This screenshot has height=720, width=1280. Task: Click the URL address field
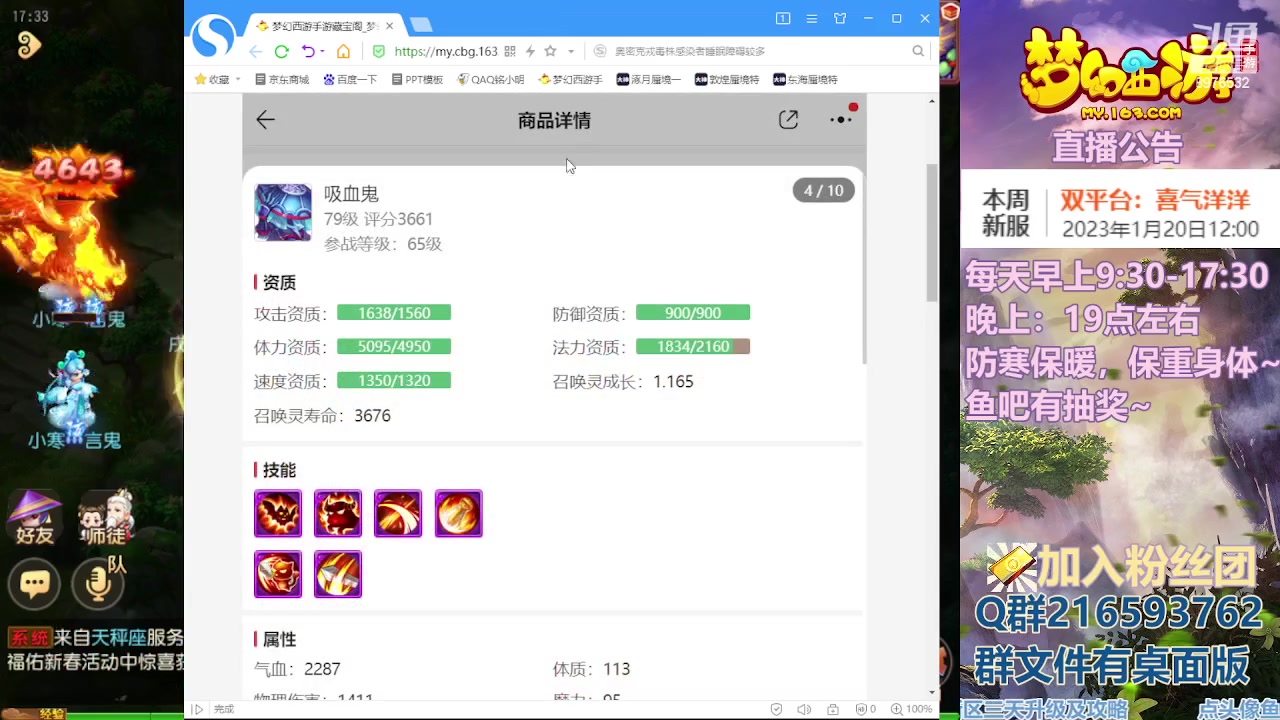pos(445,51)
